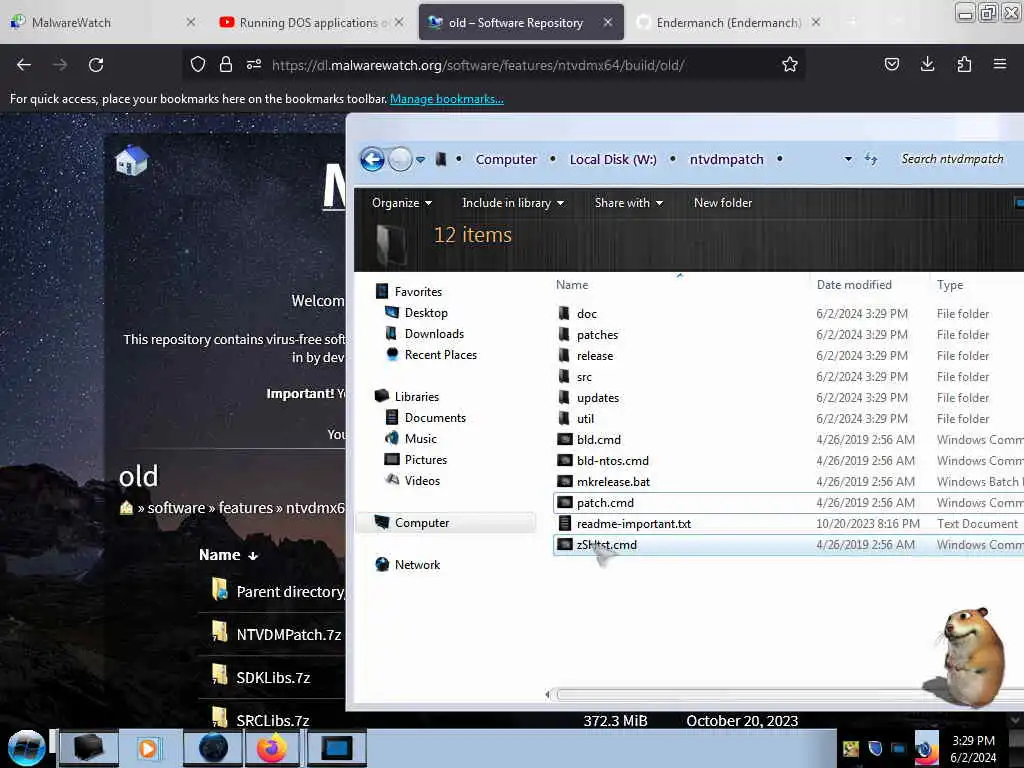Open the recent locations dropdown arrow in Explorer
This screenshot has height=768, width=1024.
click(x=421, y=159)
